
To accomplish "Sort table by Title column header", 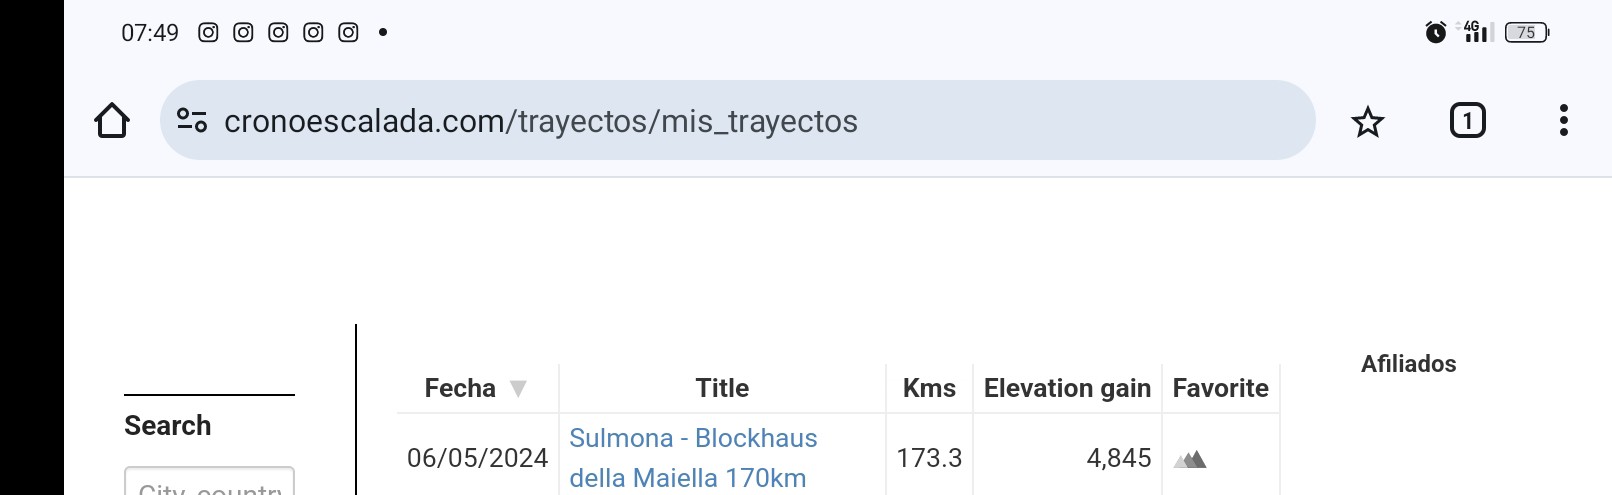I will (722, 388).
